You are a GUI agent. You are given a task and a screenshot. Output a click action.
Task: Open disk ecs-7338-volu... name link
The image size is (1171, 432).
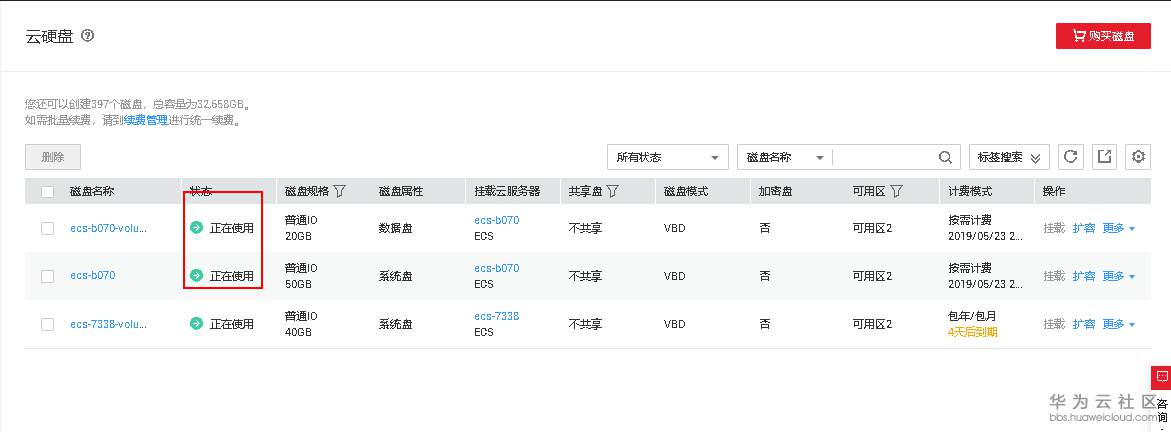[108, 324]
